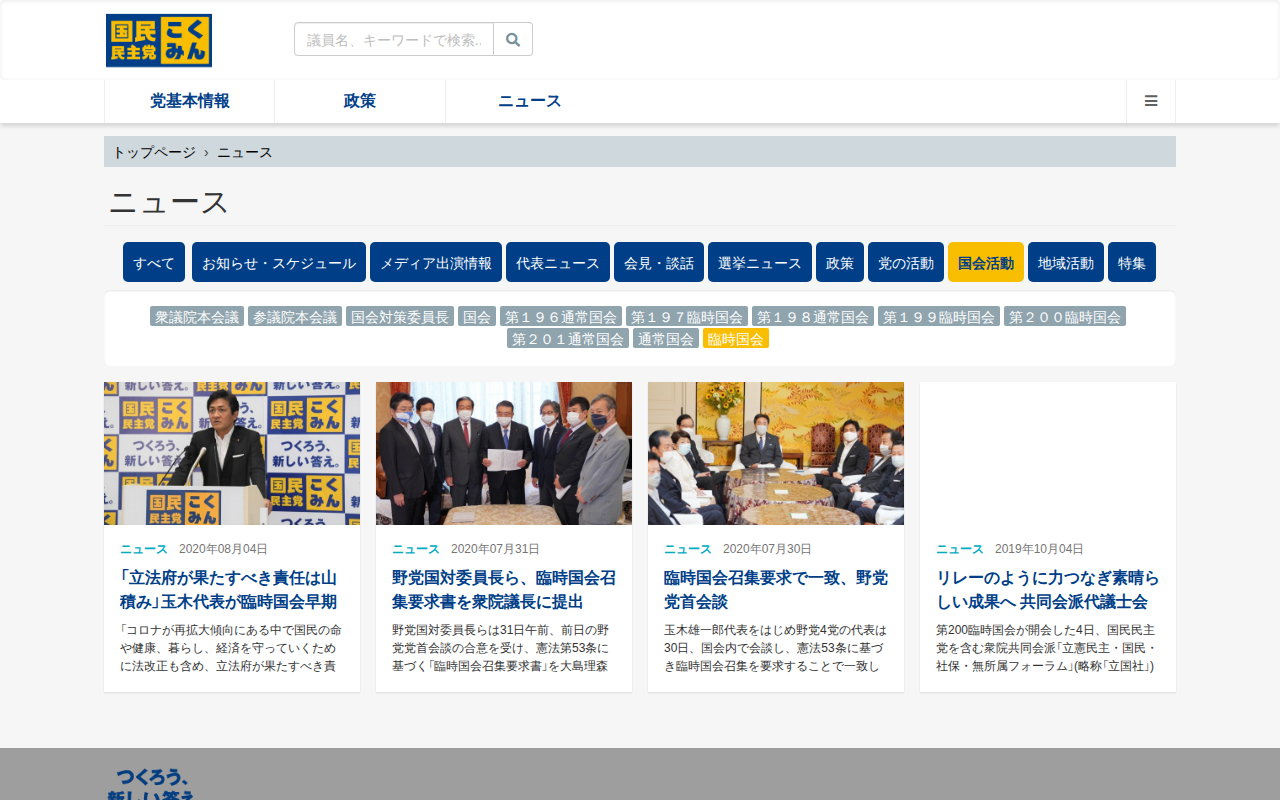Click ニュース label on 2020年07月31日 card

click(416, 549)
